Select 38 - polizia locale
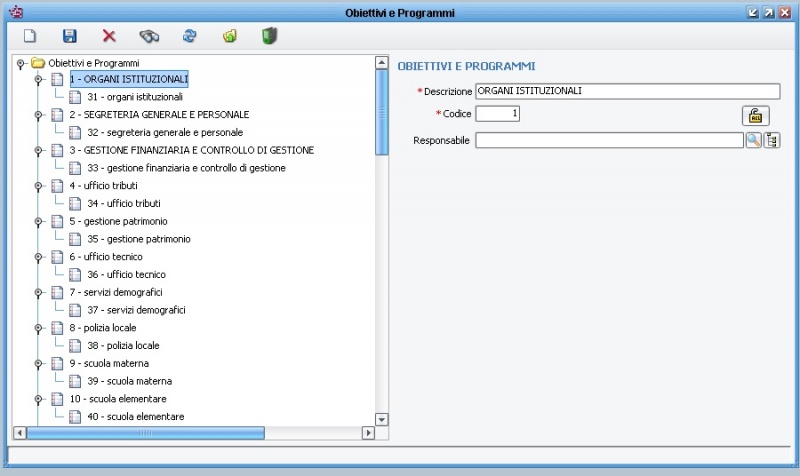The height and width of the screenshot is (476, 800). click(x=123, y=346)
